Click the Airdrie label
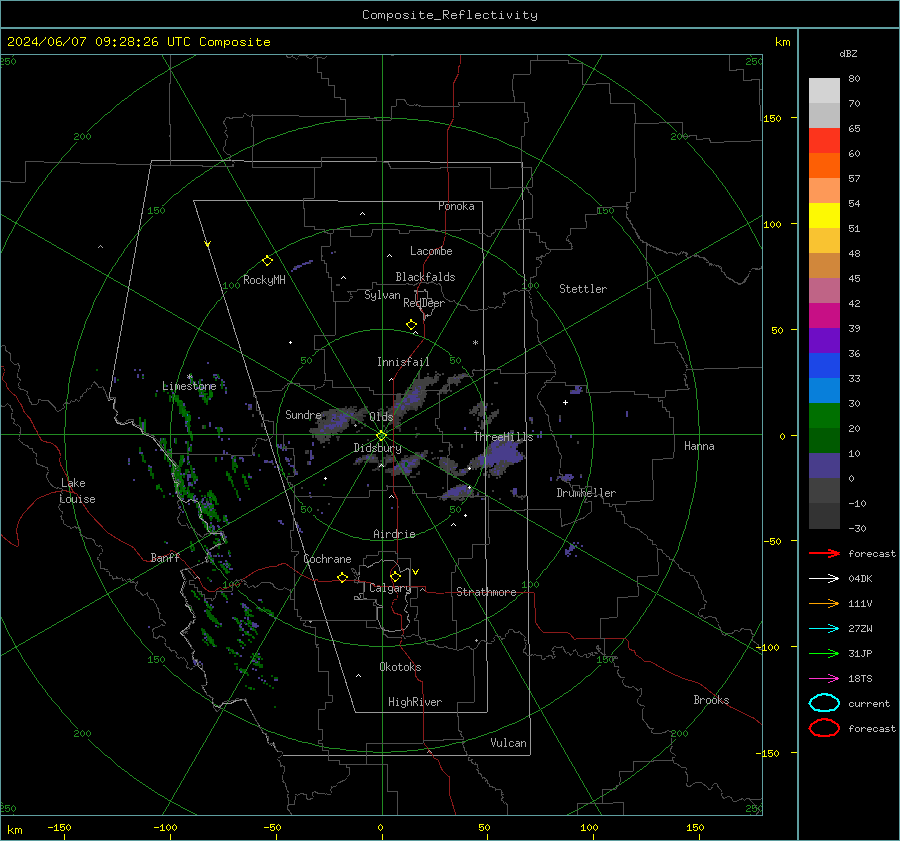Viewport: 900px width, 841px height. coord(394,534)
